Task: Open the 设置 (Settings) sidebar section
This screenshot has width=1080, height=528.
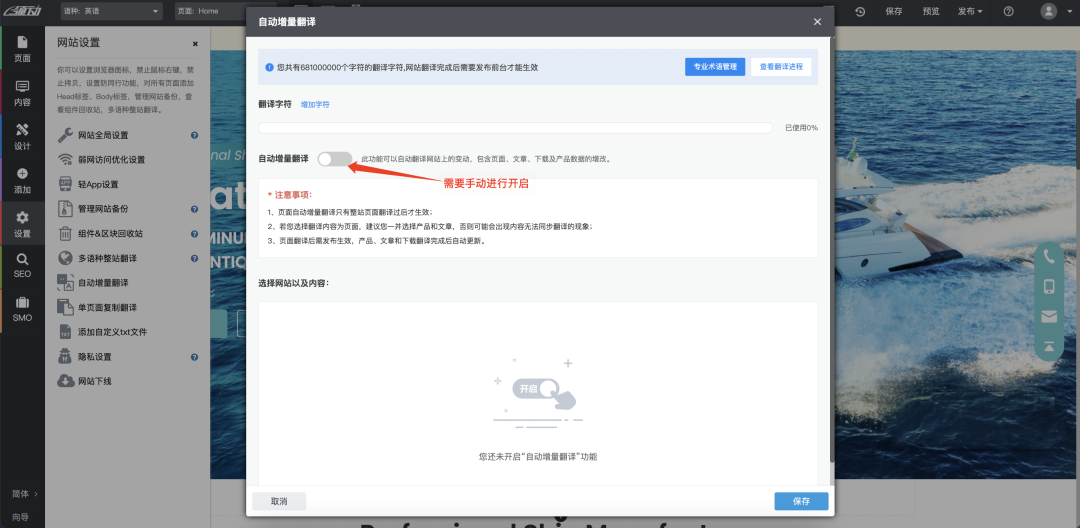Action: pos(23,225)
